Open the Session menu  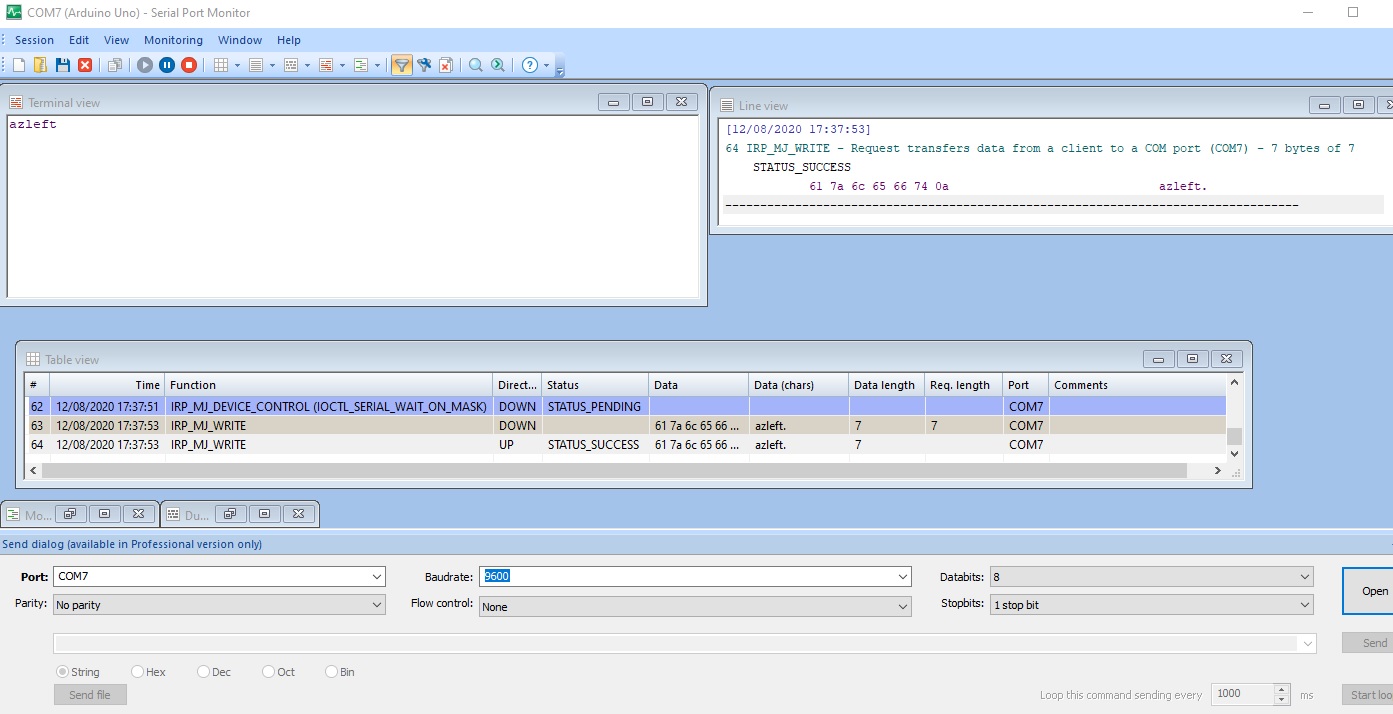[x=34, y=40]
